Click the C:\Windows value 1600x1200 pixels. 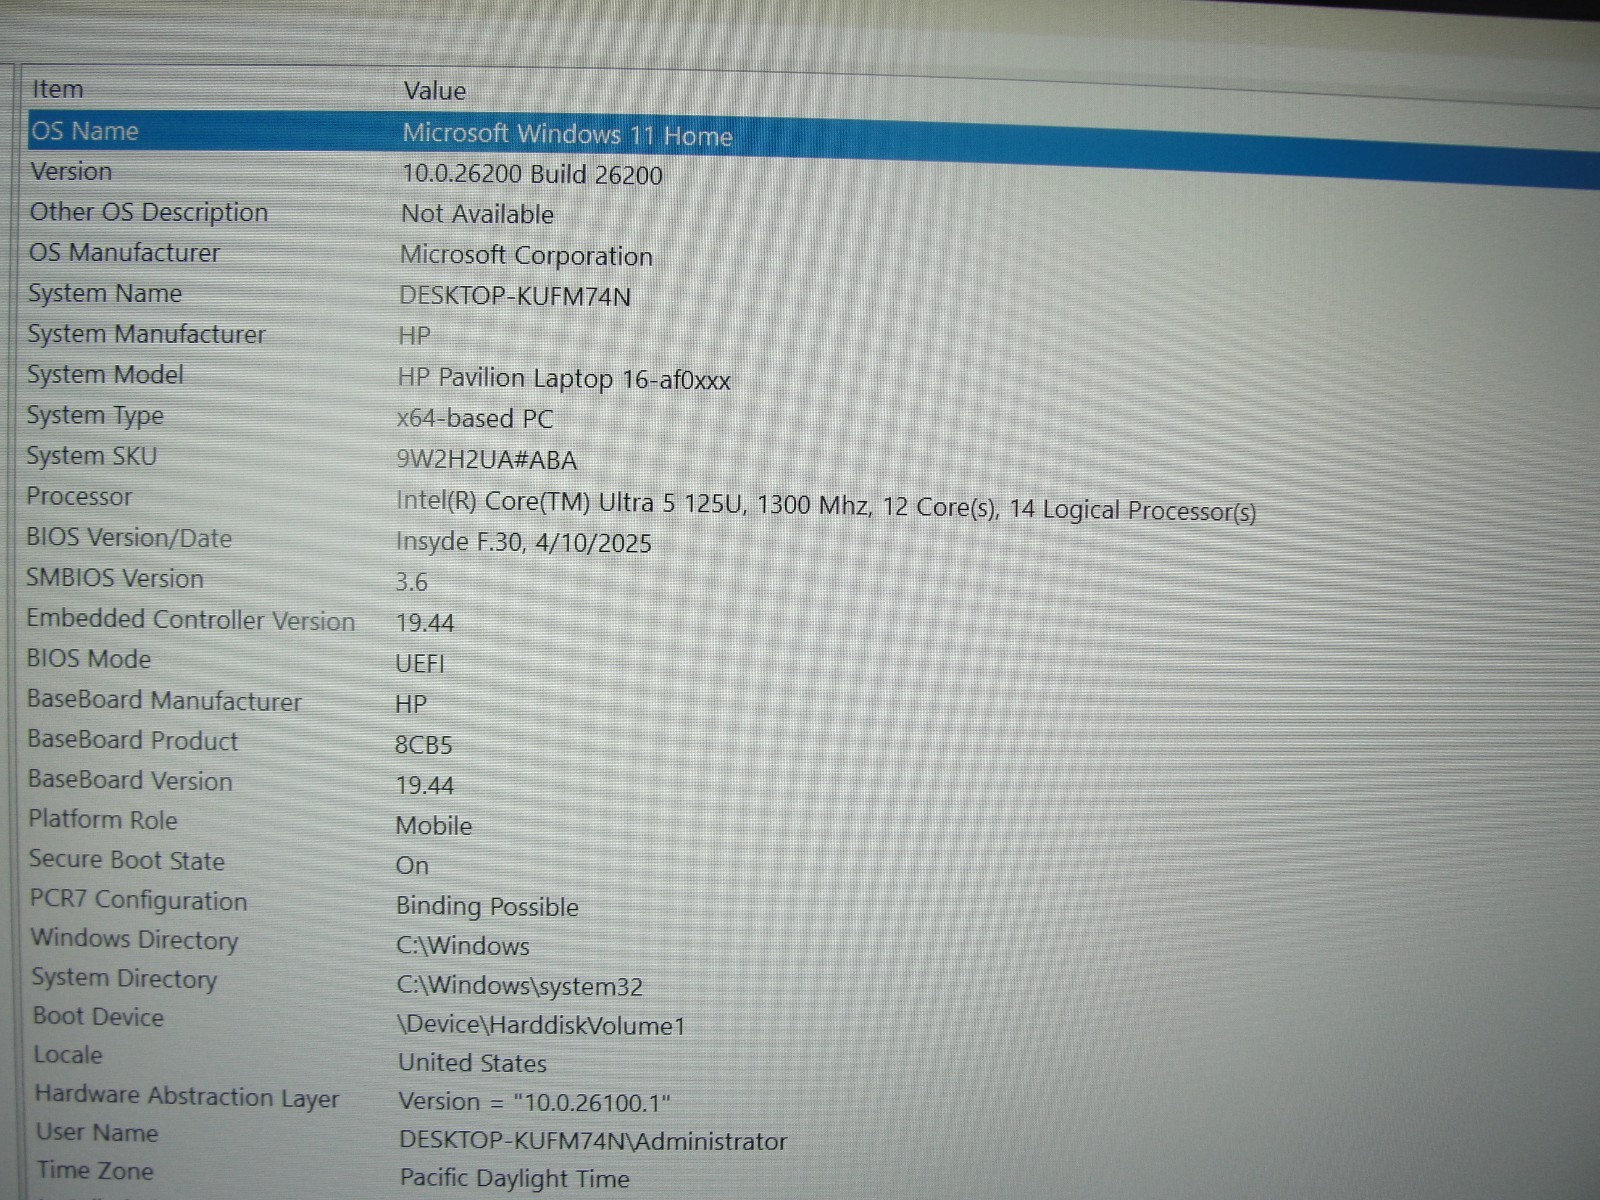(x=463, y=946)
